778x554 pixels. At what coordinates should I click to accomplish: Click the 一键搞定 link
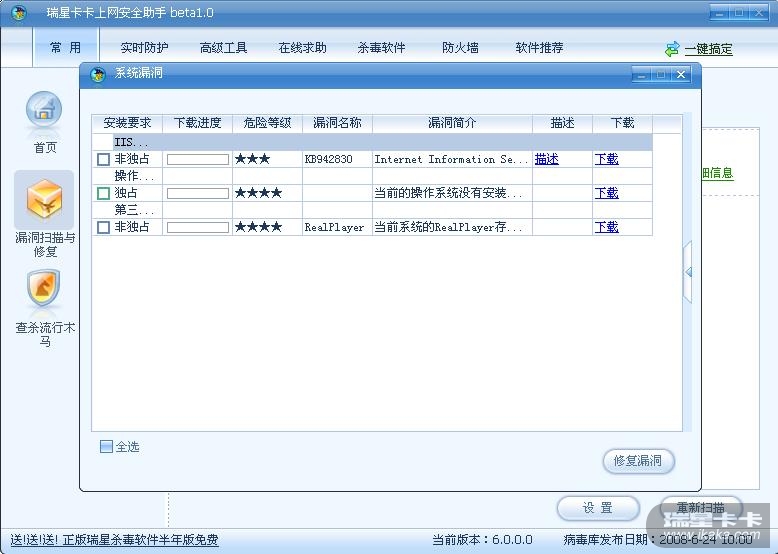(709, 49)
